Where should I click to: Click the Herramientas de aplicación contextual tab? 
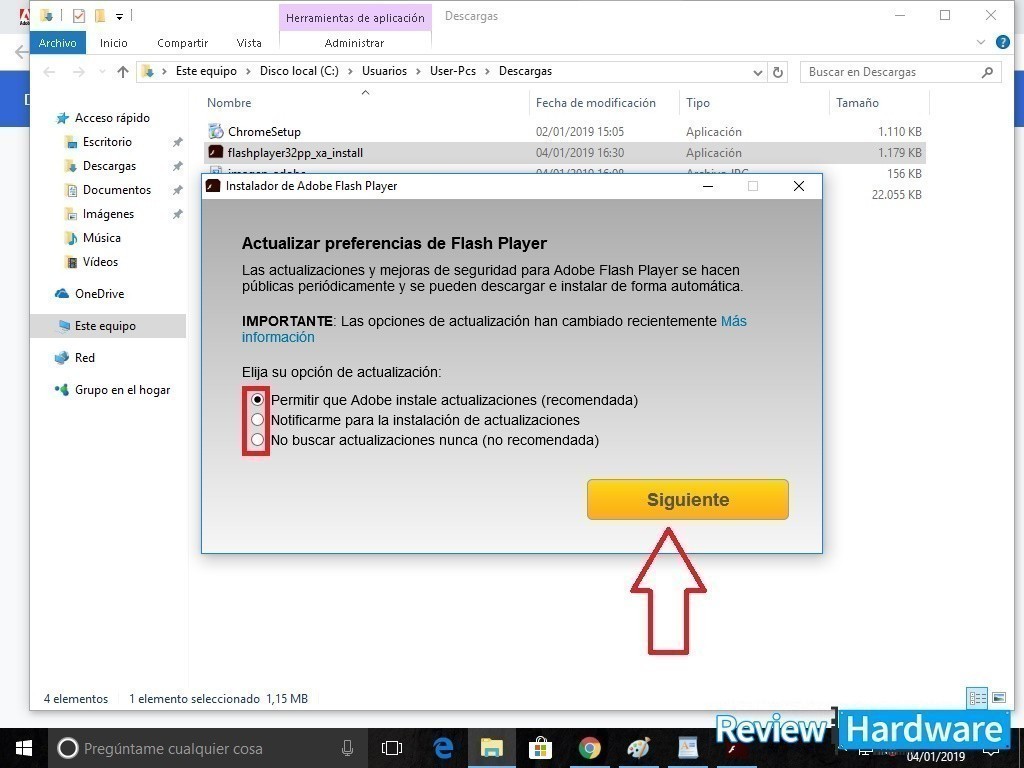coord(355,18)
